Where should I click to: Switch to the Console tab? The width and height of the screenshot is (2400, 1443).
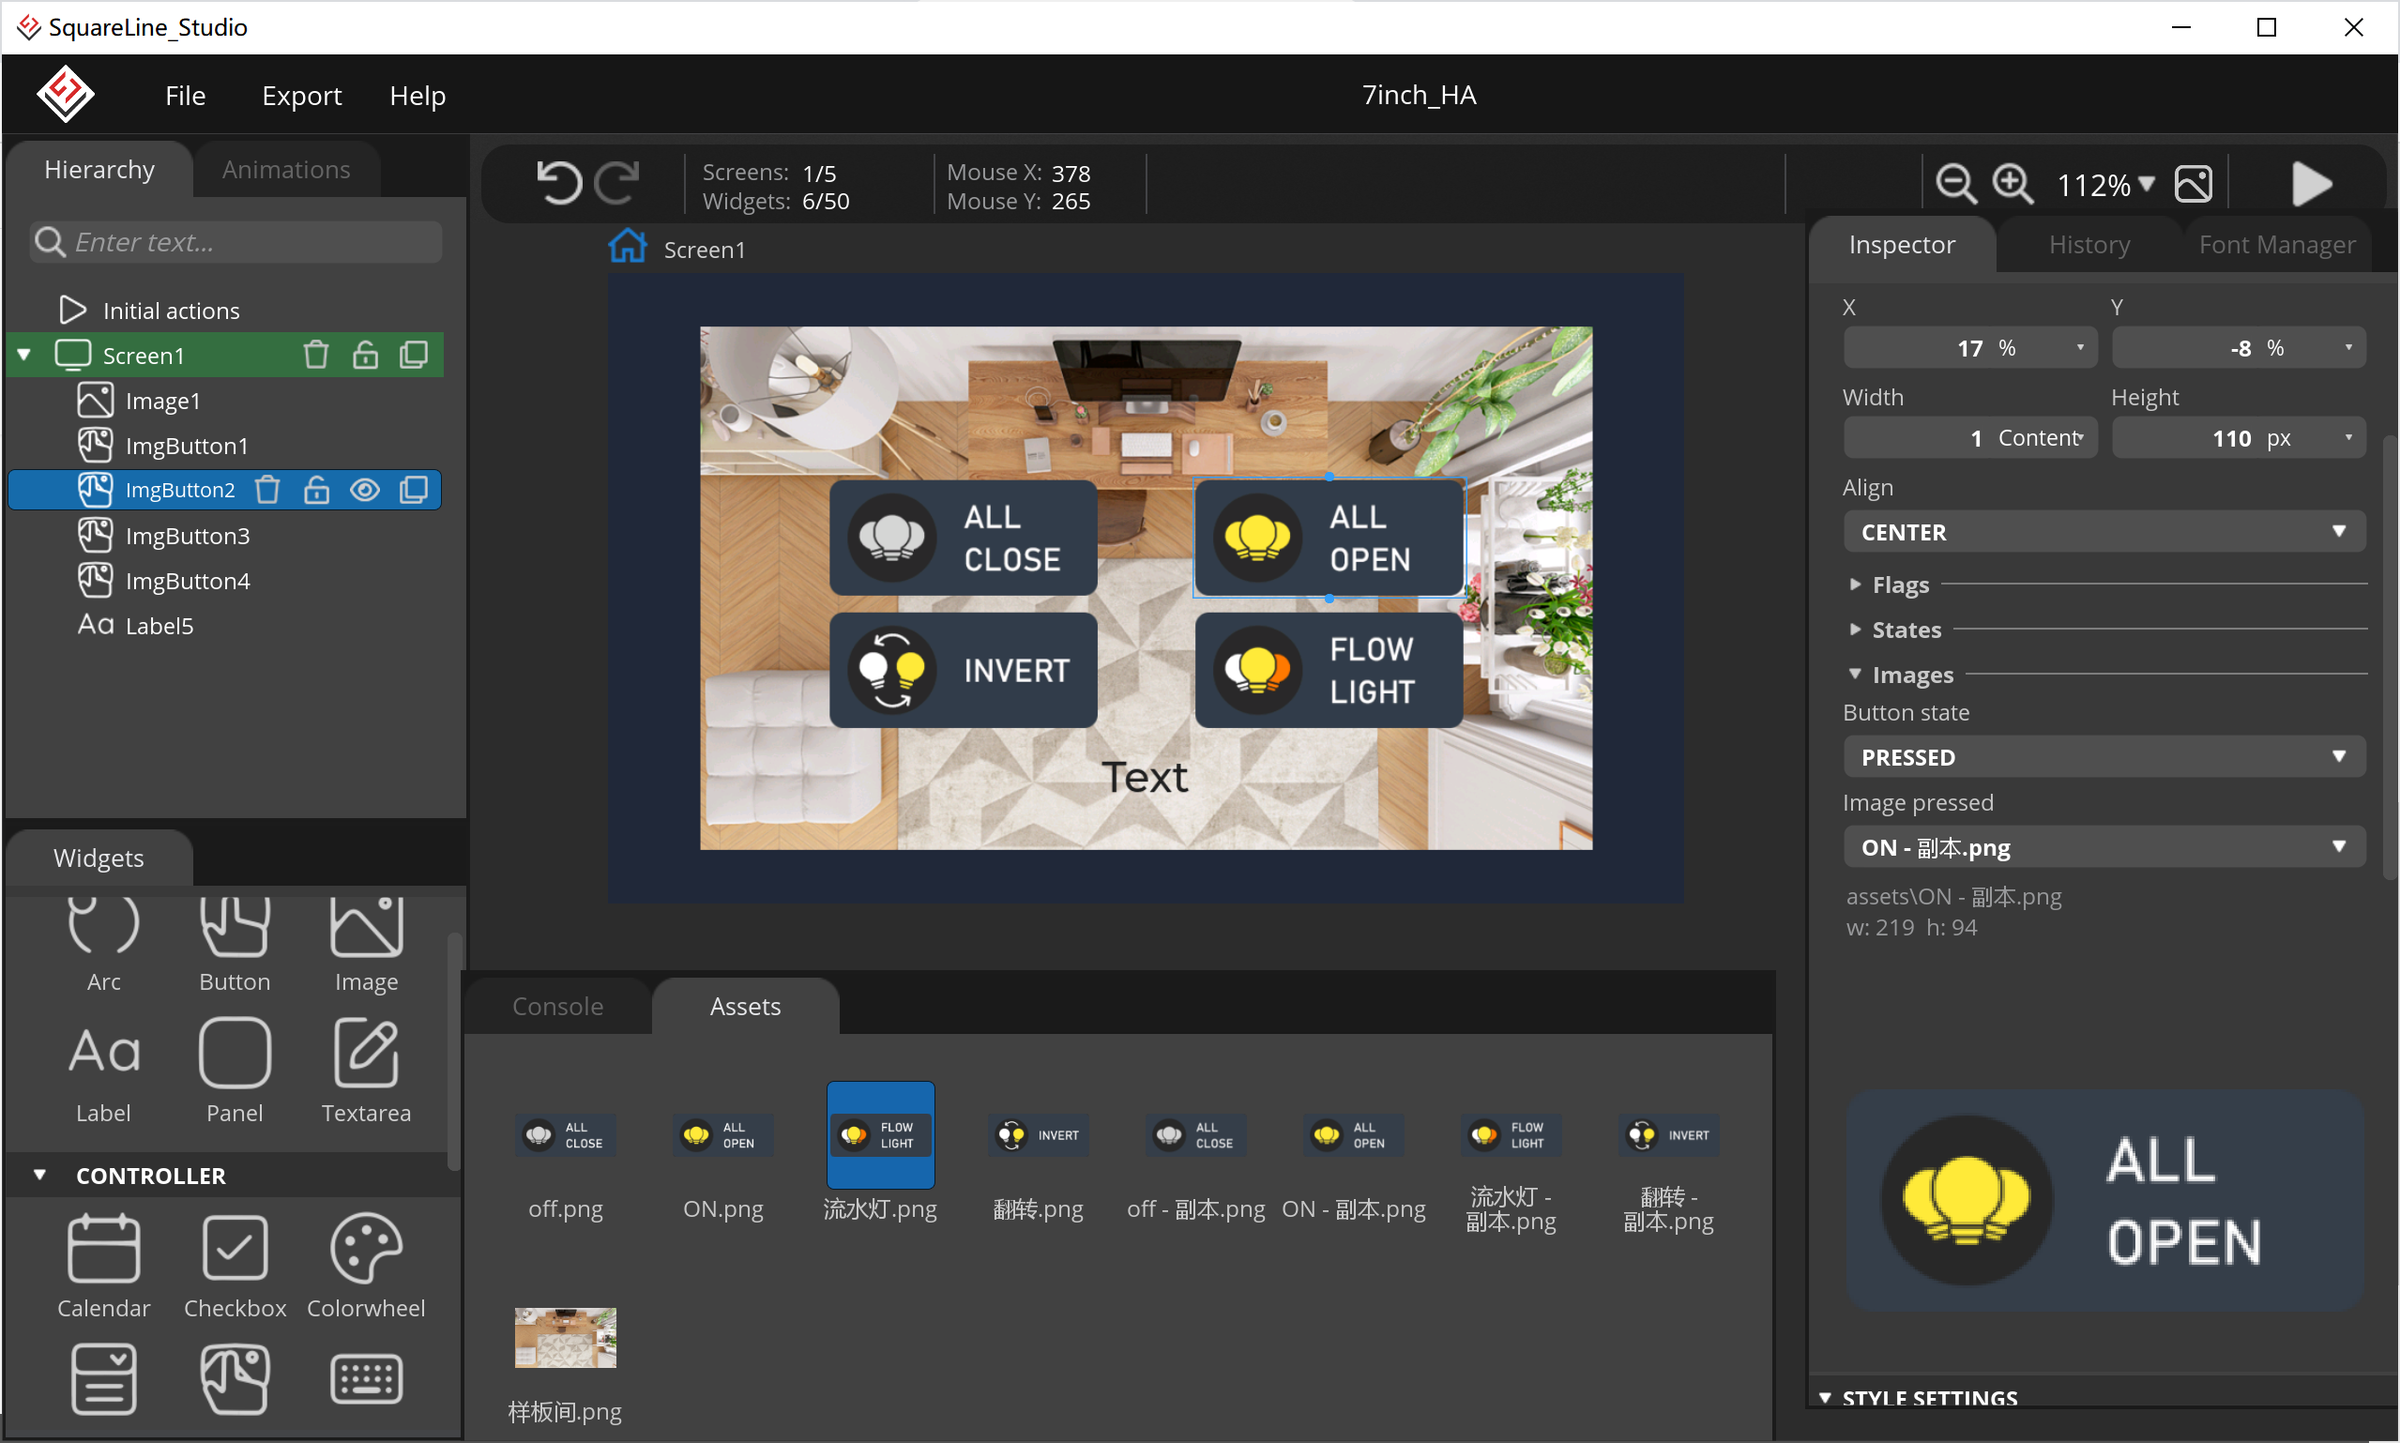557,1006
